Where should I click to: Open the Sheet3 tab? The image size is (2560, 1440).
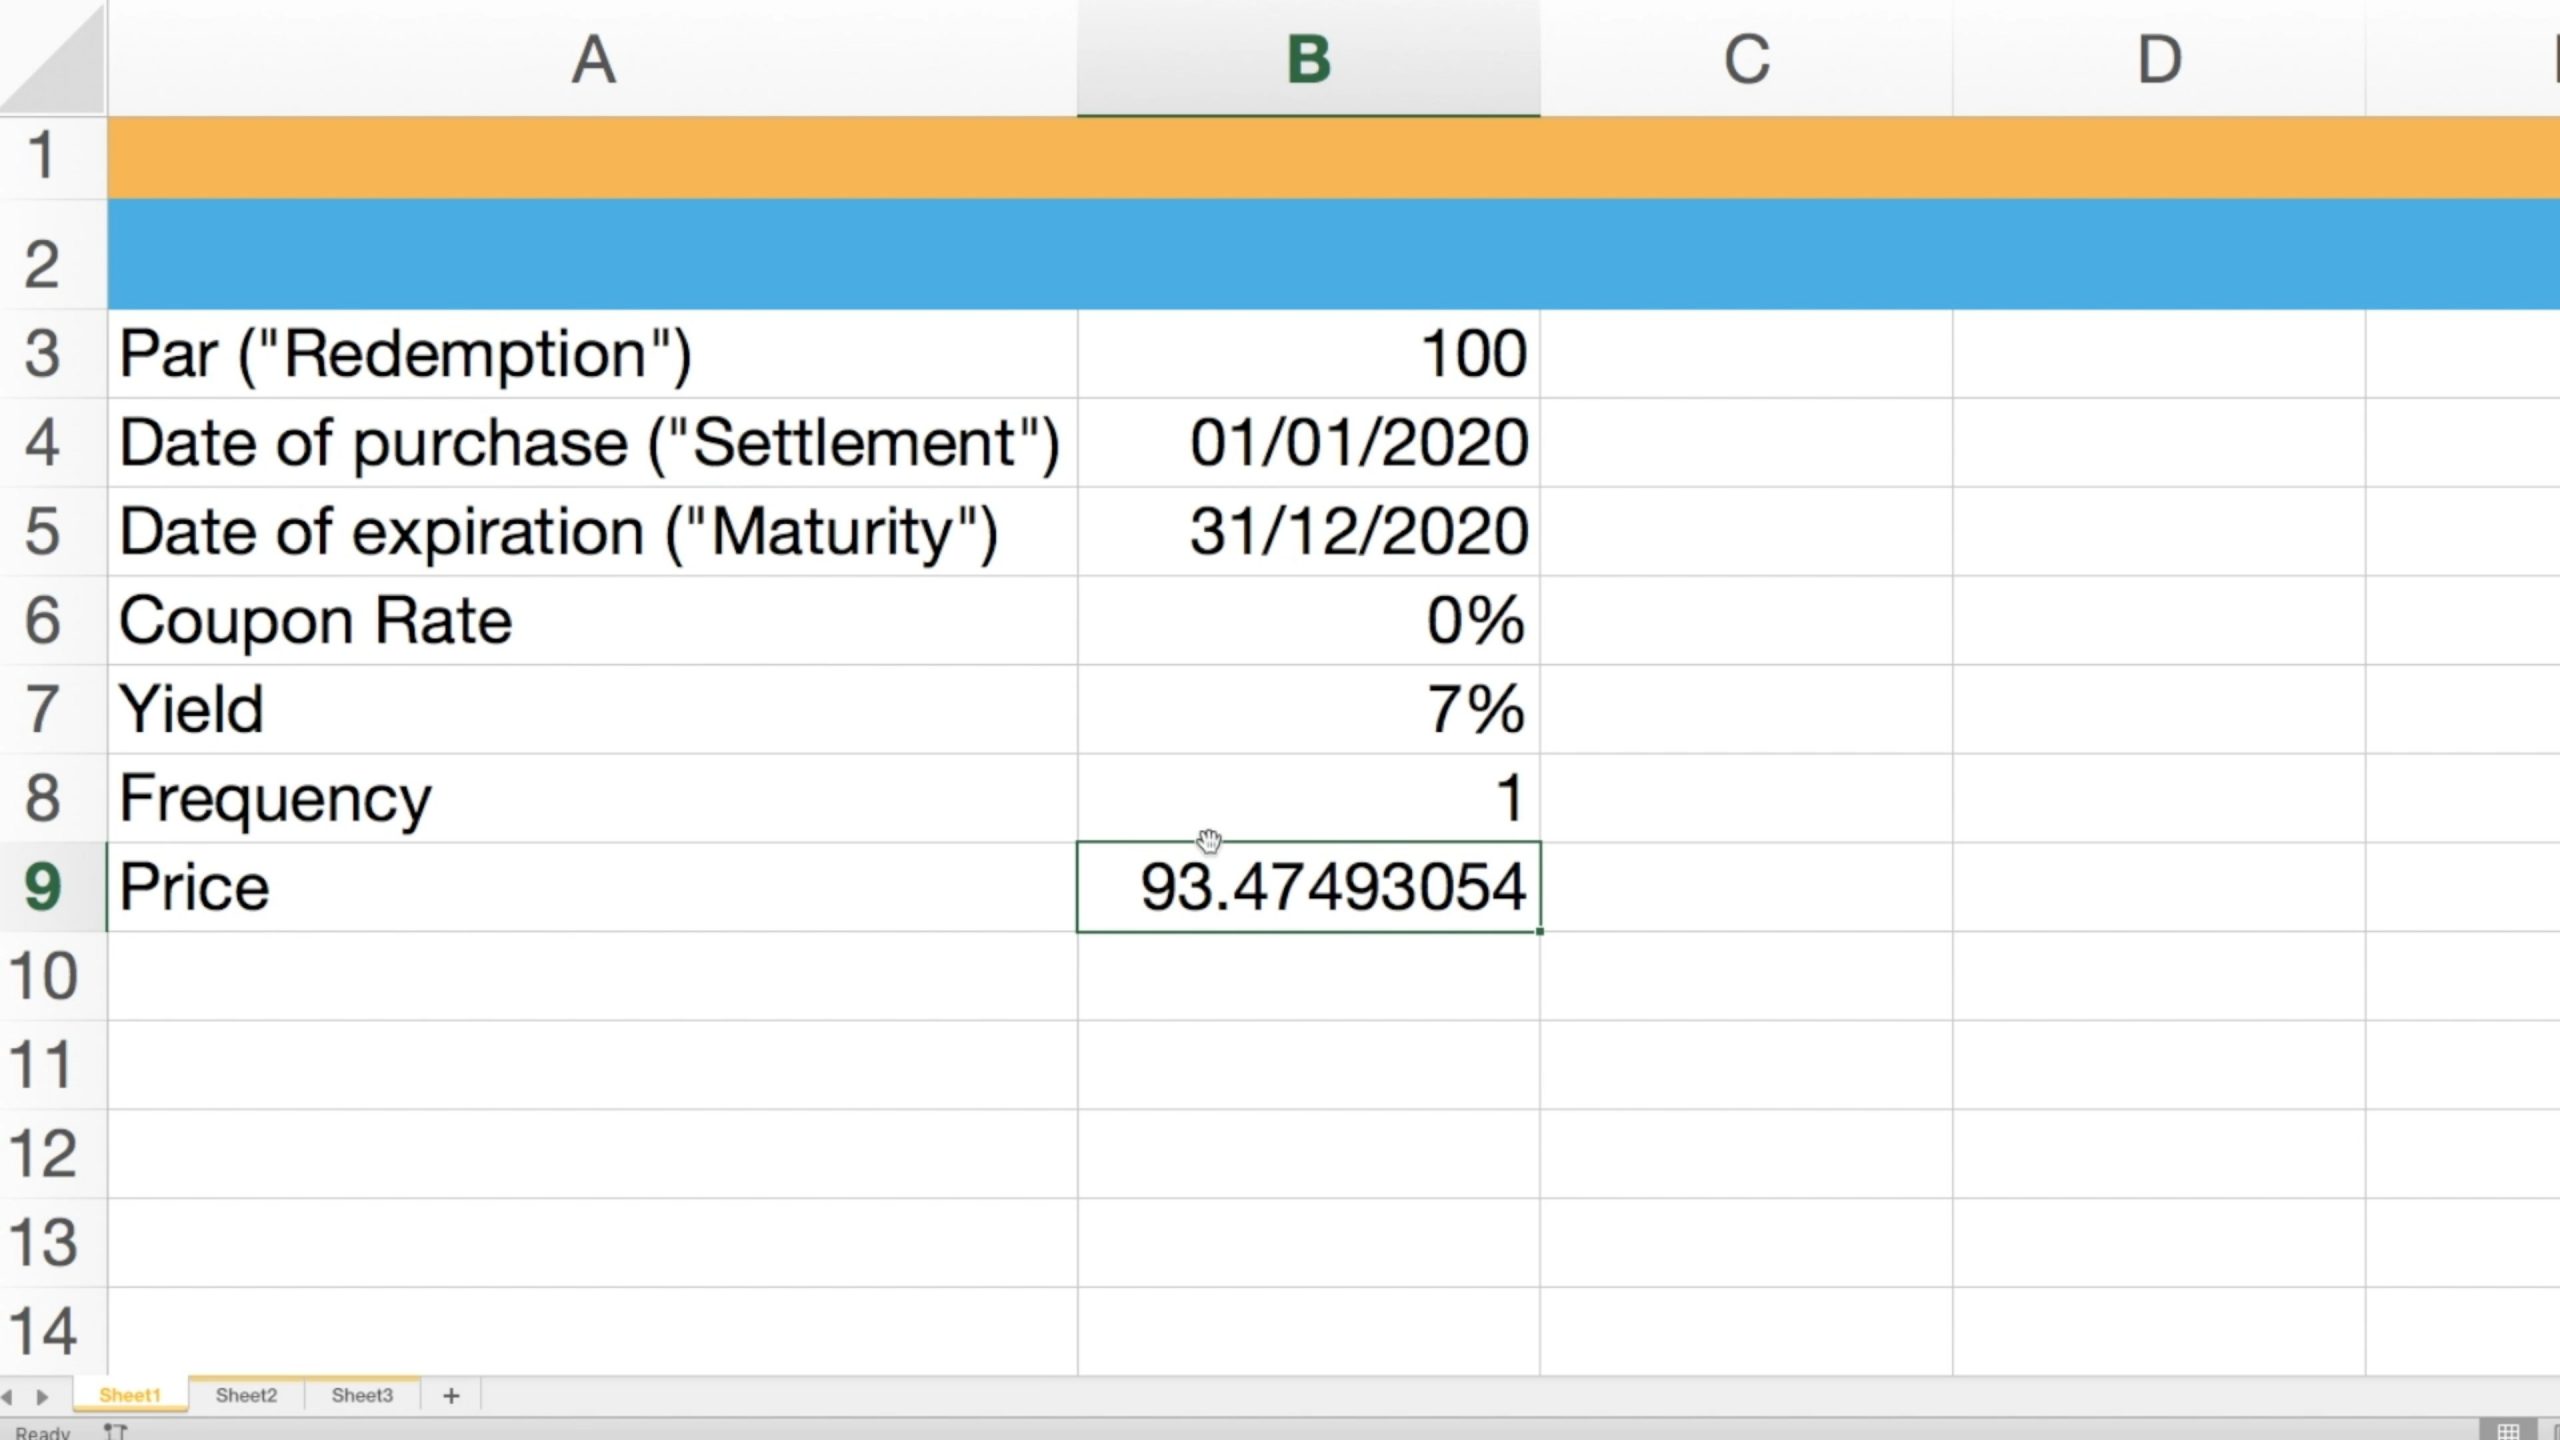coord(362,1395)
